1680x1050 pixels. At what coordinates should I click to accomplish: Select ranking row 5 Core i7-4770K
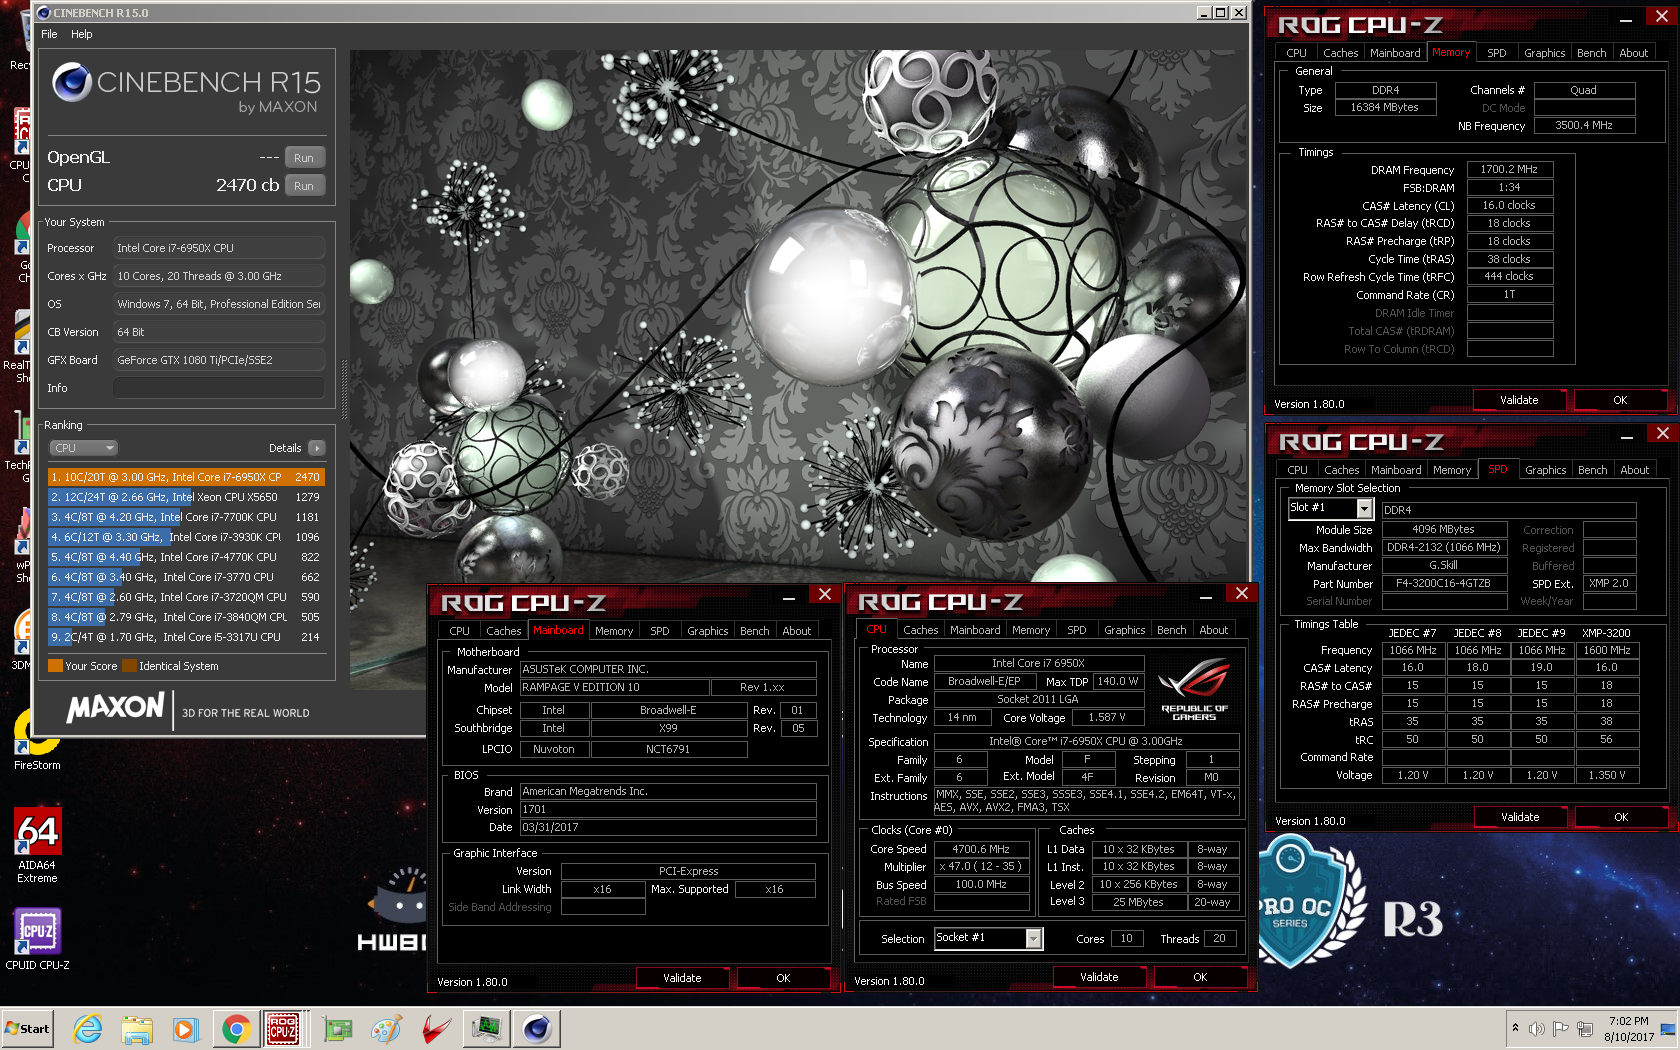click(186, 557)
